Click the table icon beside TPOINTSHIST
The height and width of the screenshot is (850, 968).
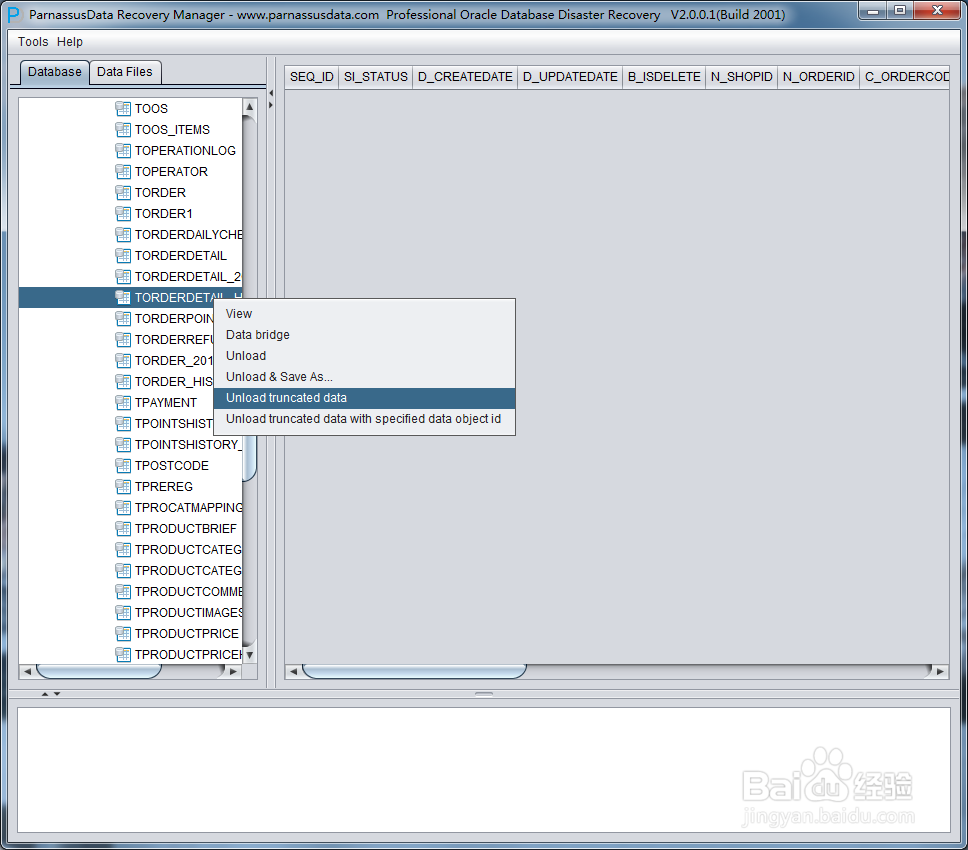click(x=123, y=423)
